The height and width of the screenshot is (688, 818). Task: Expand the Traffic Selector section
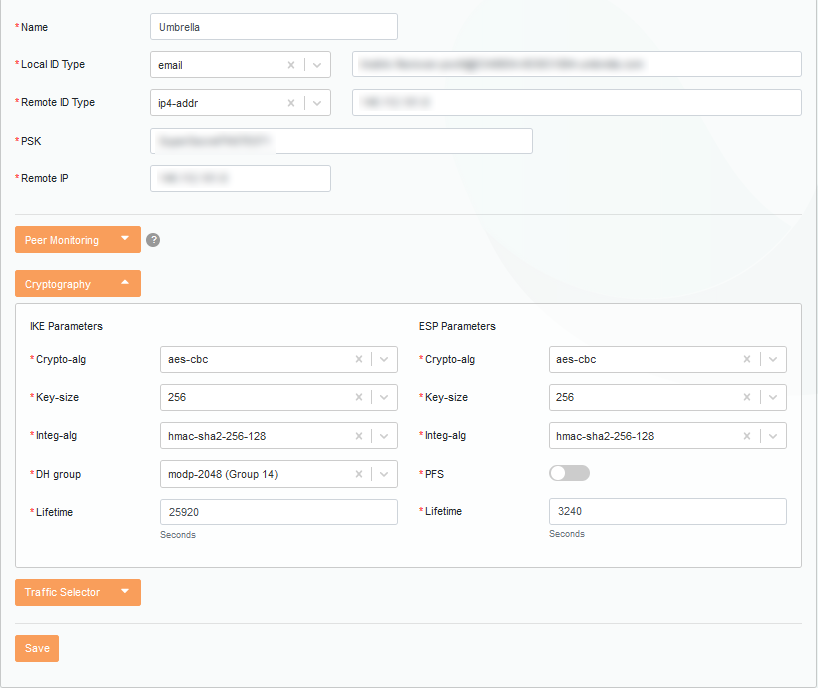pos(78,592)
